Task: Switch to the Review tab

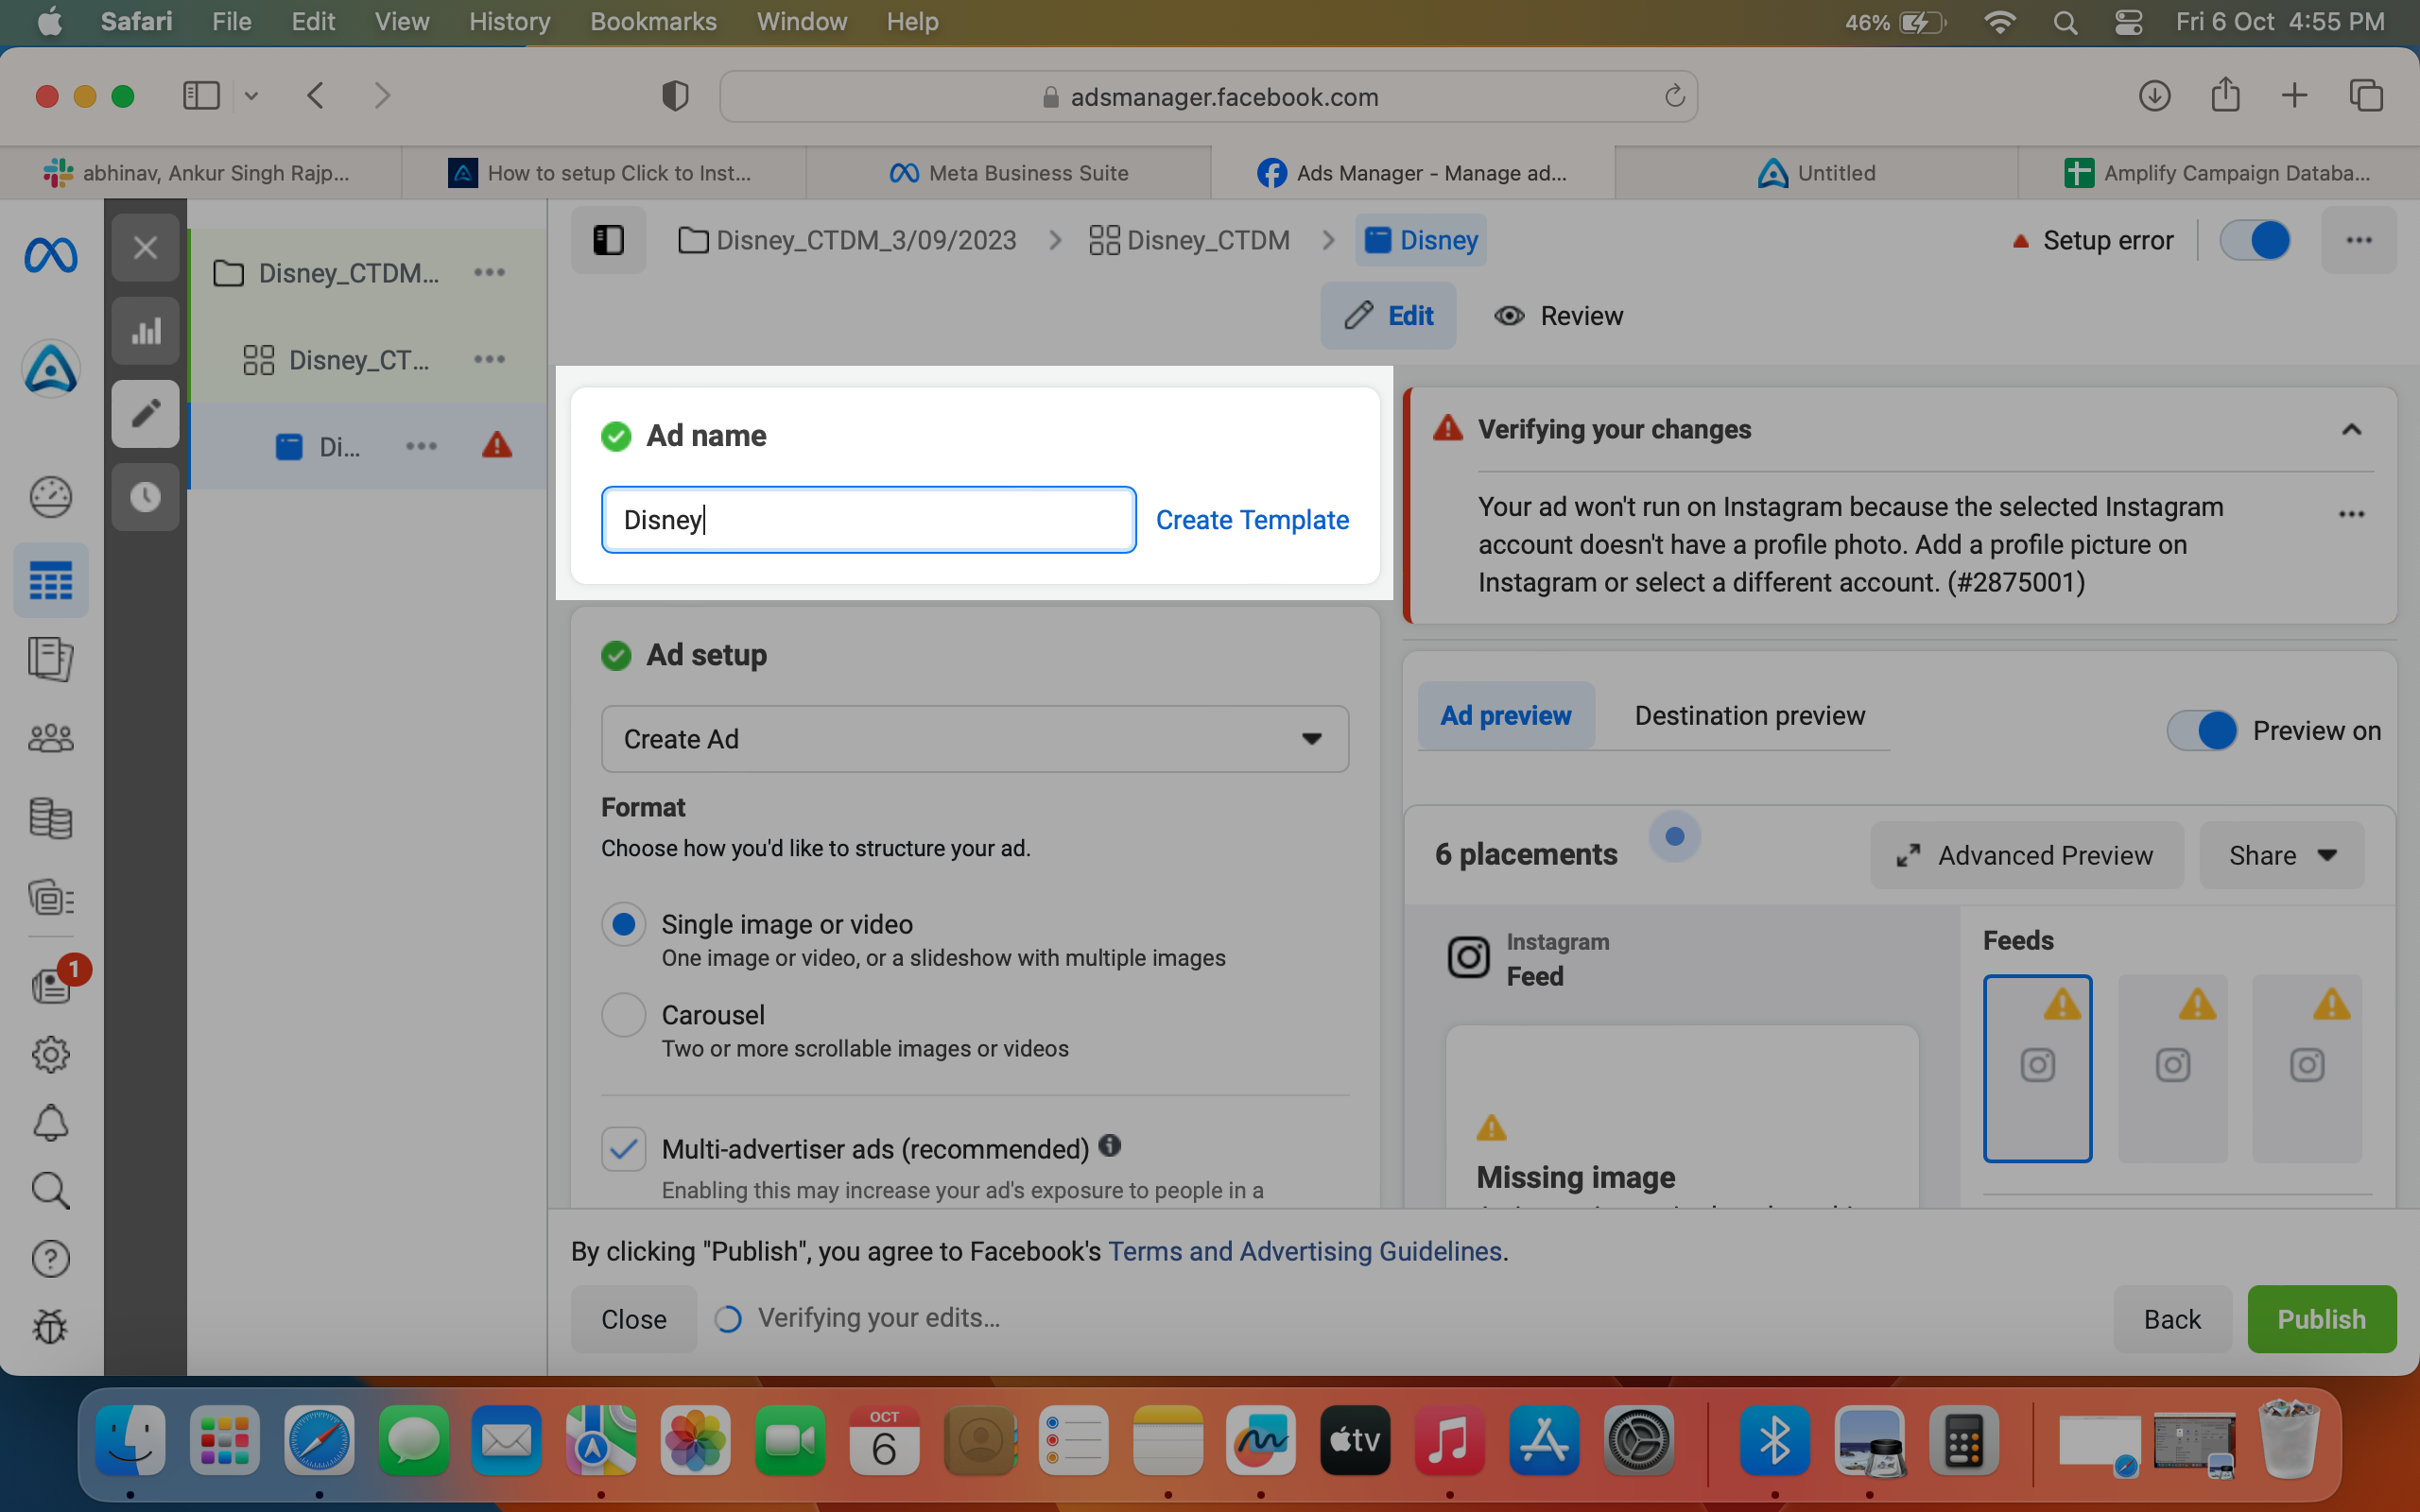Action: [x=1558, y=316]
